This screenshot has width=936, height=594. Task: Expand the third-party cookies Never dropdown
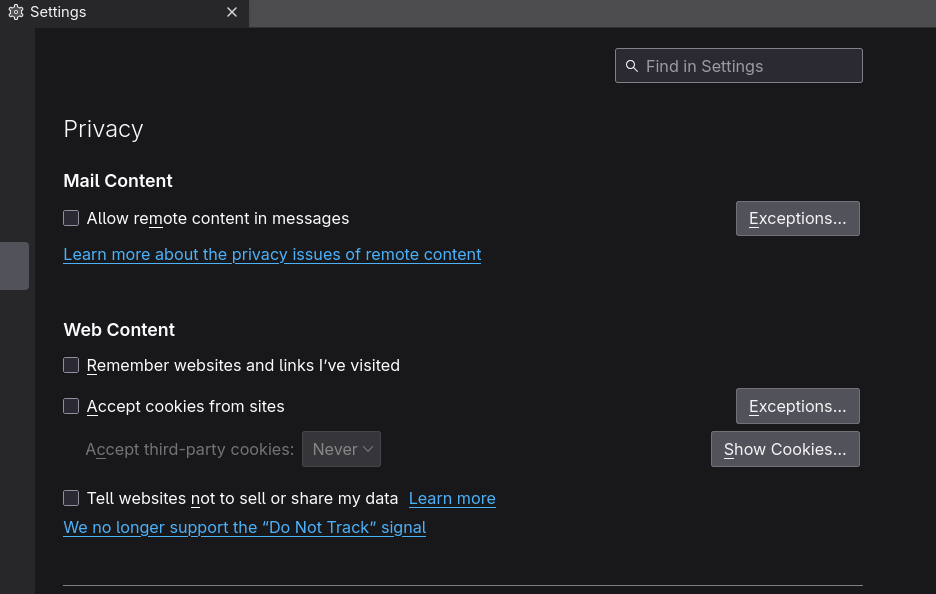pos(341,449)
